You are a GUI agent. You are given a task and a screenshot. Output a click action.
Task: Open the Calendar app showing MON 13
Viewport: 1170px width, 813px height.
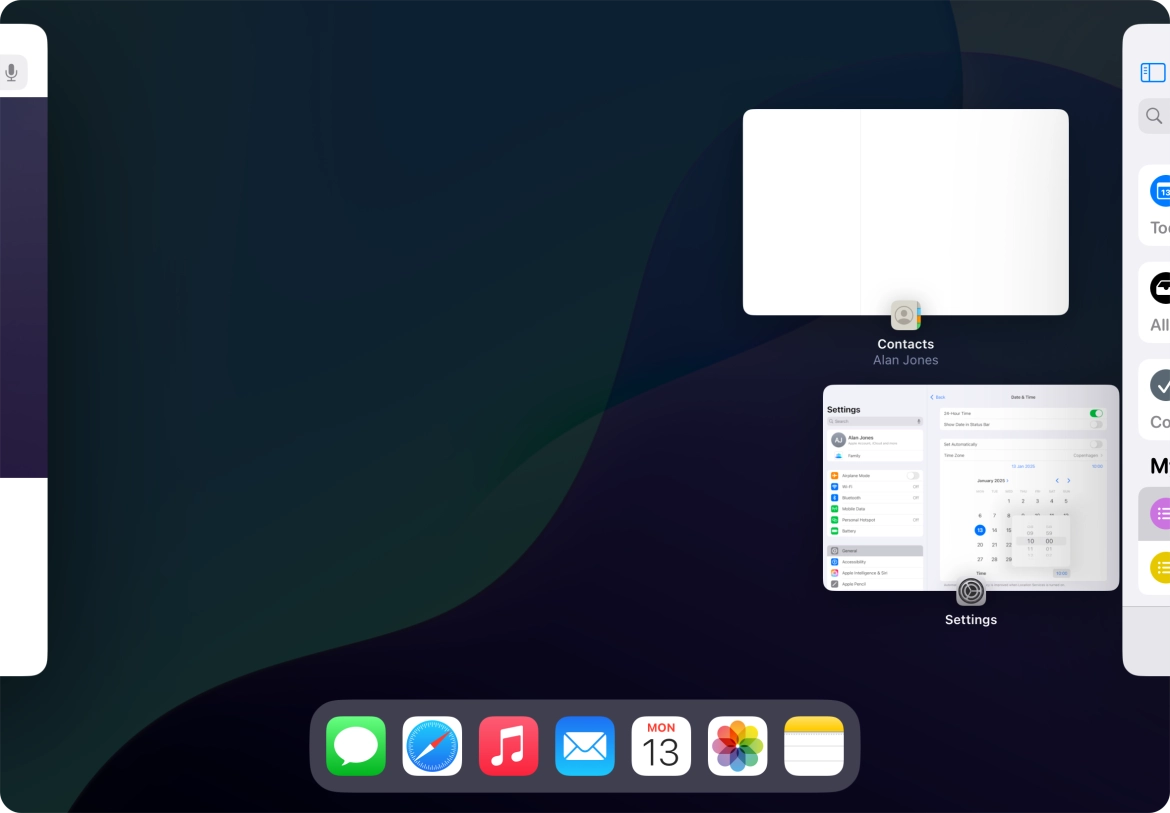661,745
